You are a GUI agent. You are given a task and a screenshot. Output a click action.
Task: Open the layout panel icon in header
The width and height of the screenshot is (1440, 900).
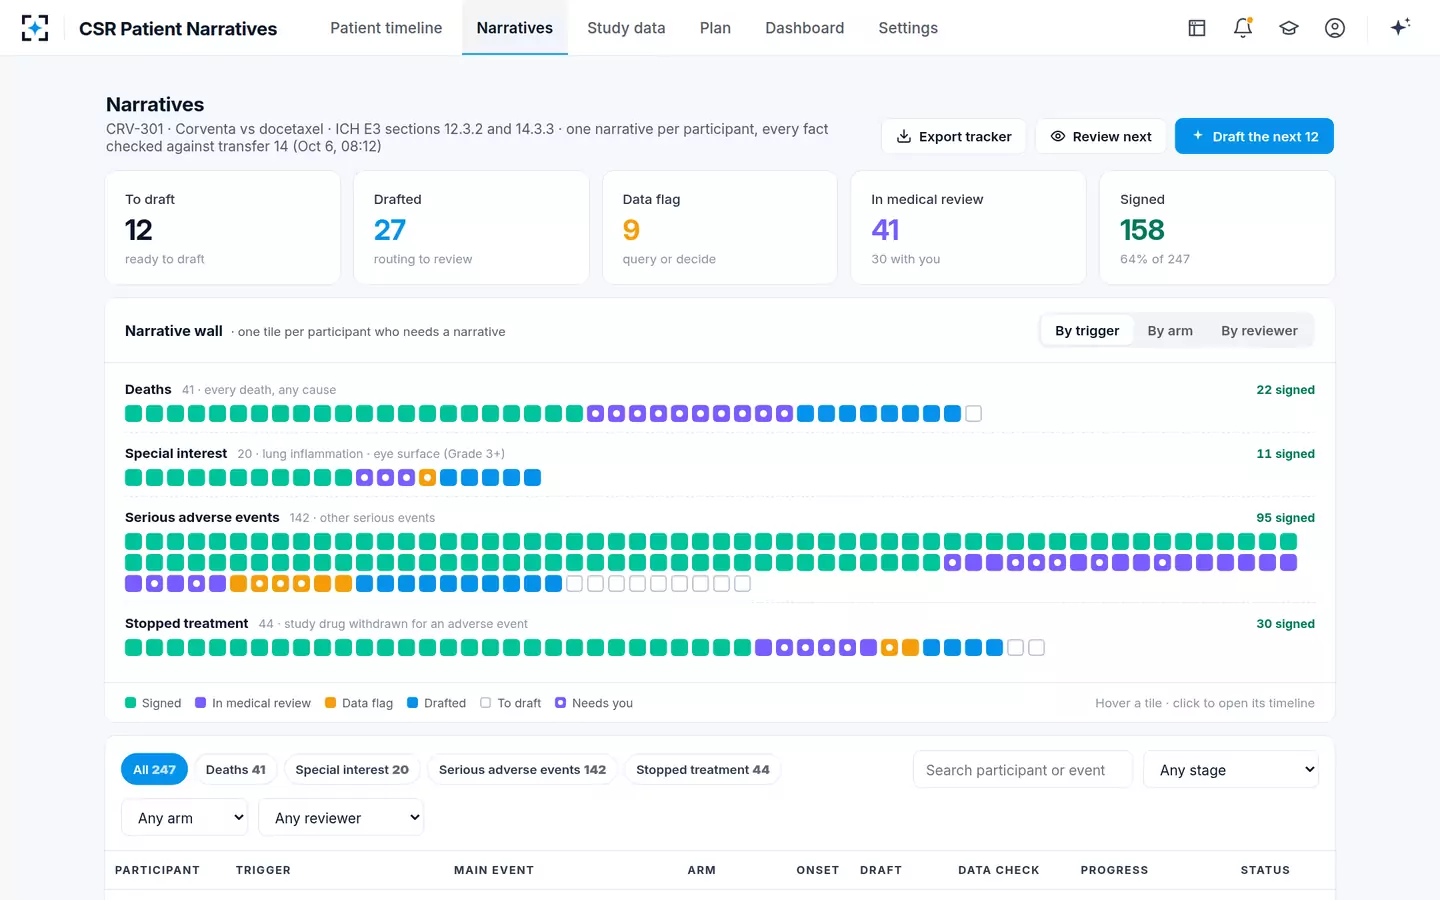tap(1197, 28)
